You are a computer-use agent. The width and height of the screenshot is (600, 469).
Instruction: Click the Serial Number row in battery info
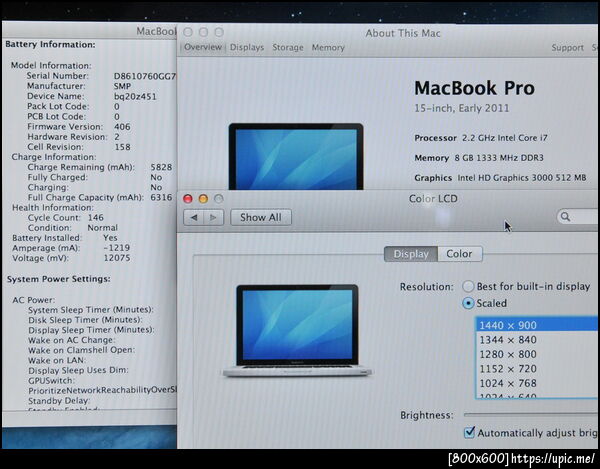tap(101, 76)
